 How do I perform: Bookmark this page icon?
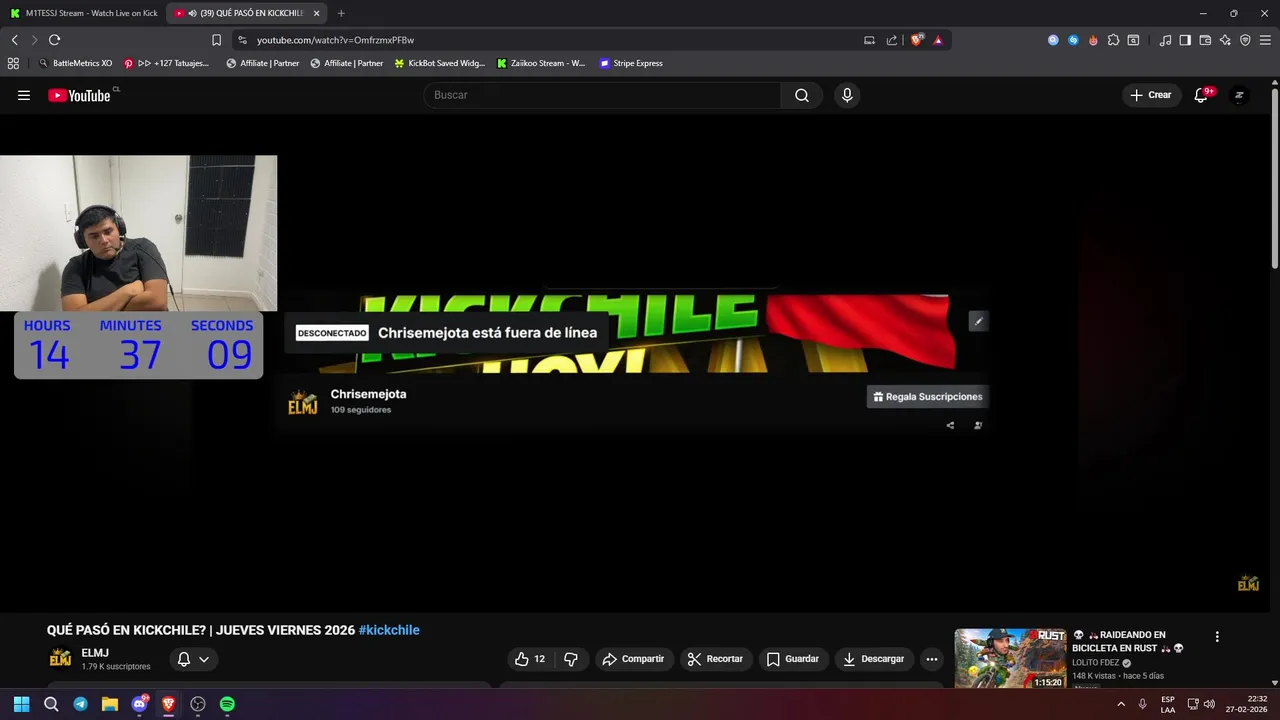point(216,40)
